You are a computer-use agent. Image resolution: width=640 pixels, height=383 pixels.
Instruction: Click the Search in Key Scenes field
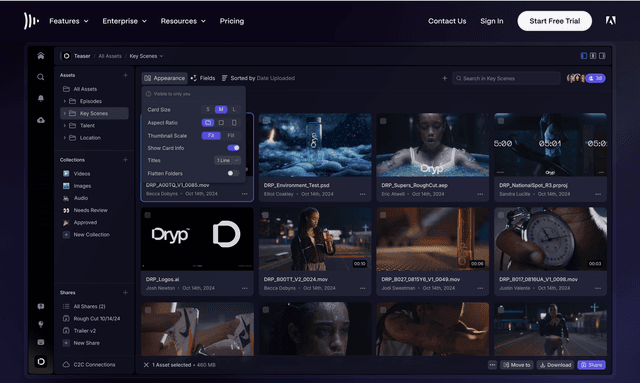(x=506, y=78)
